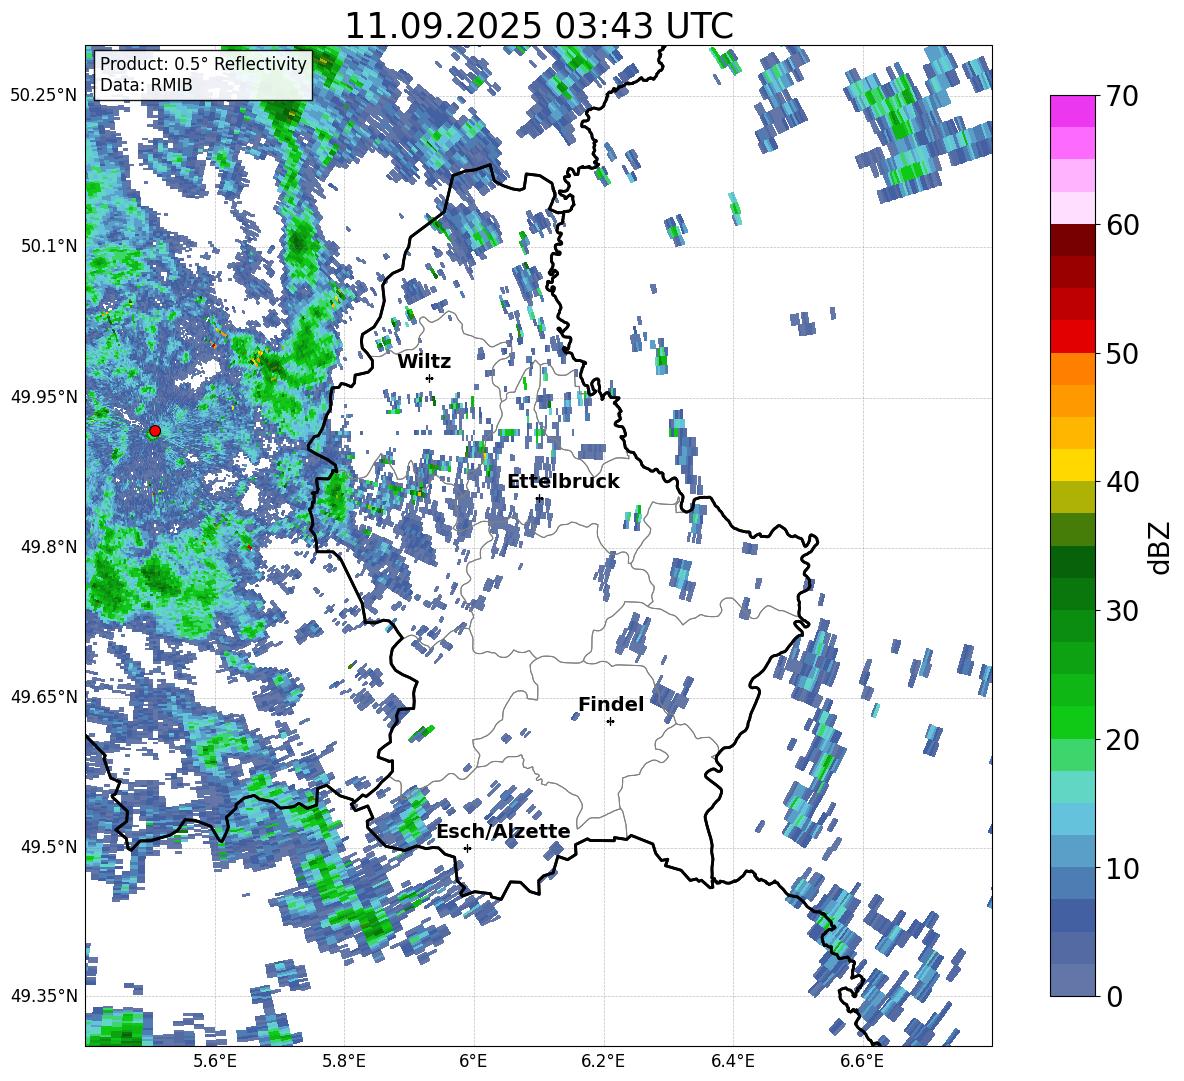Click the red radar site marker

point(155,431)
